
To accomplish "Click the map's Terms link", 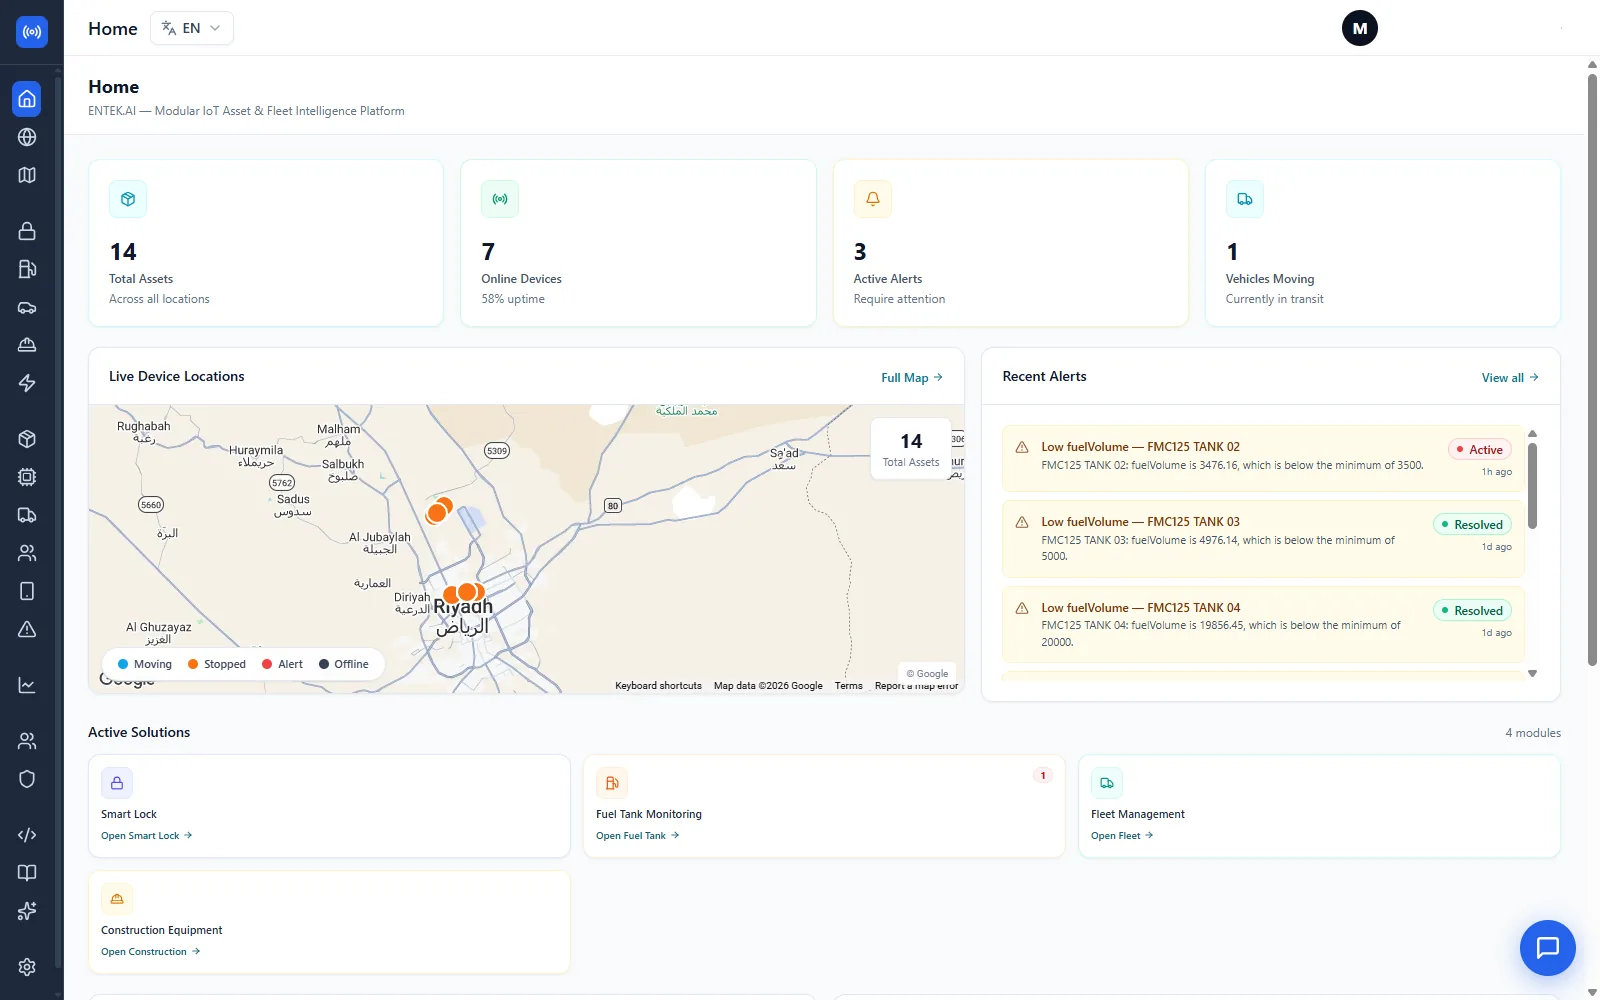I will [848, 686].
